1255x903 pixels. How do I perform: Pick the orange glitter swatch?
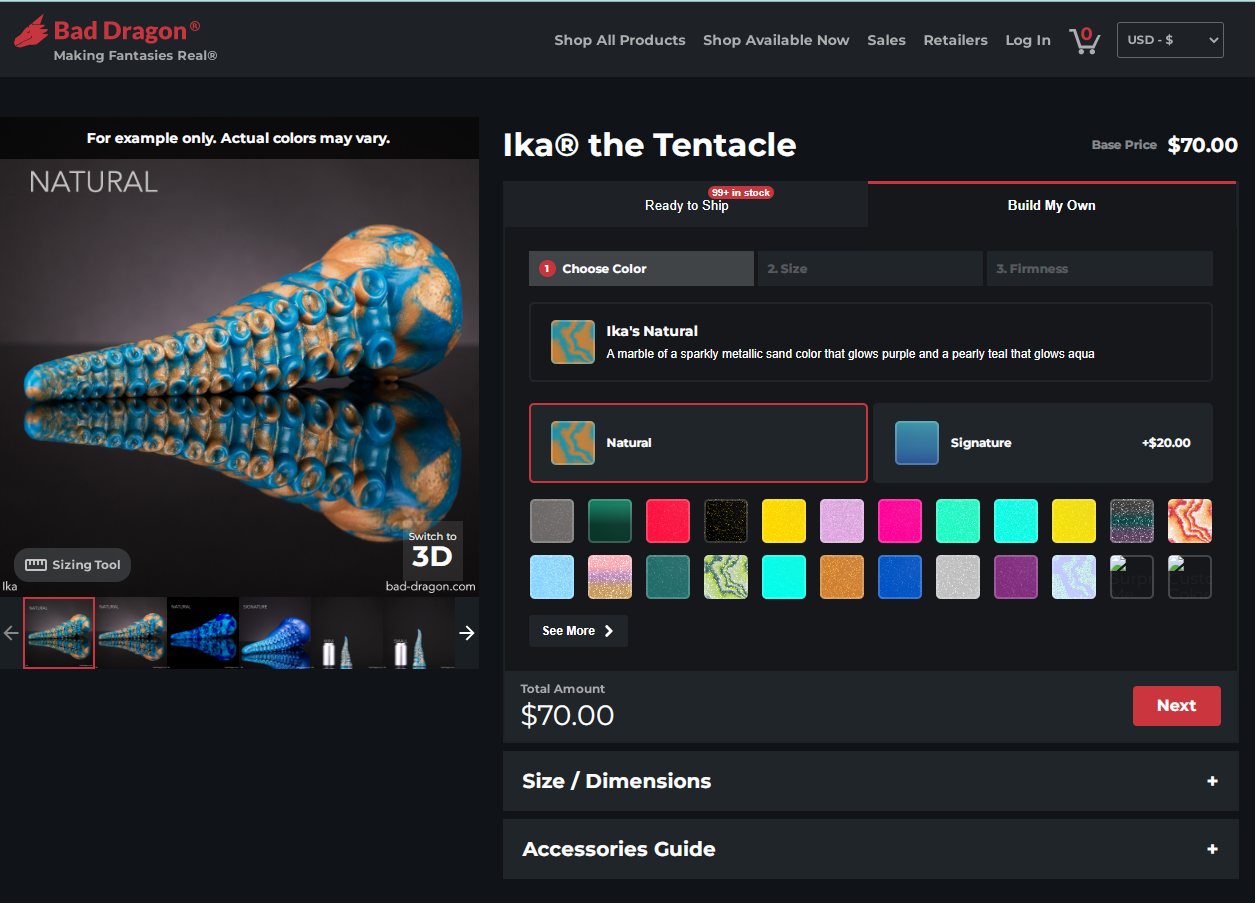tap(842, 577)
